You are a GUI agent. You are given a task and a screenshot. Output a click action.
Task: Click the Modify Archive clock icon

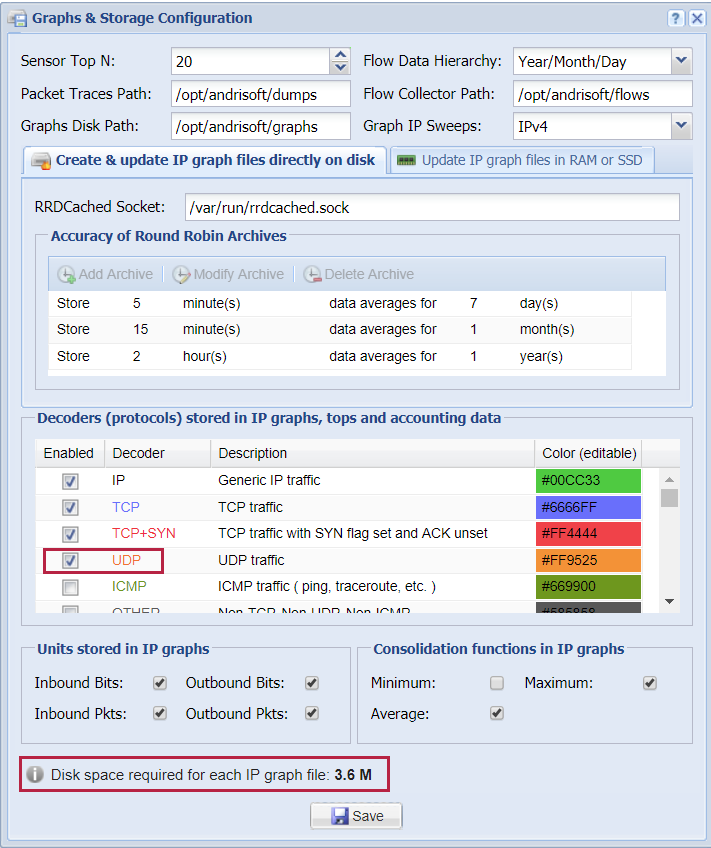tap(181, 274)
